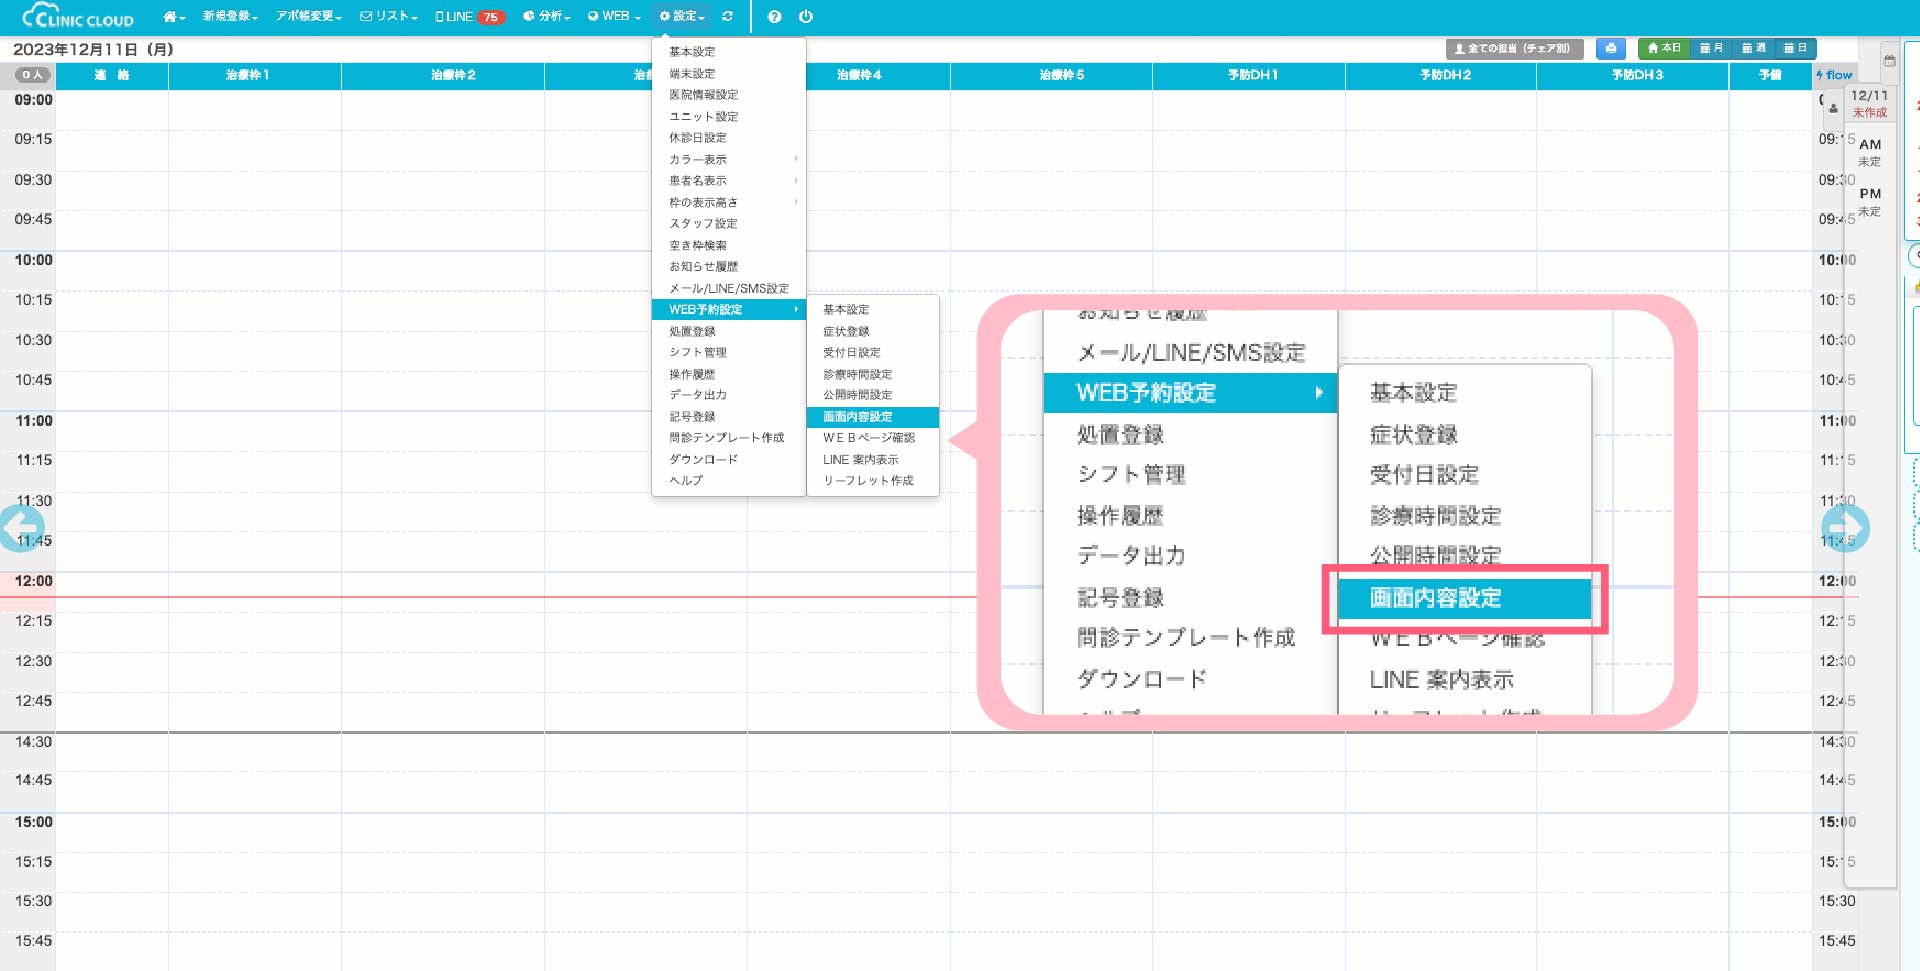Click the flow column header
The width and height of the screenshot is (1920, 971).
point(1835,75)
